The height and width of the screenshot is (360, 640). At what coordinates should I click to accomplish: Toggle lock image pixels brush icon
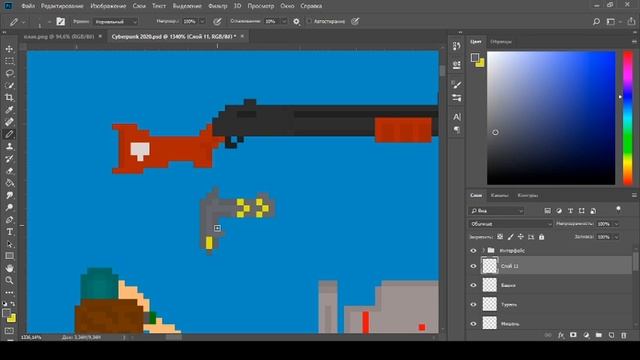click(x=511, y=237)
